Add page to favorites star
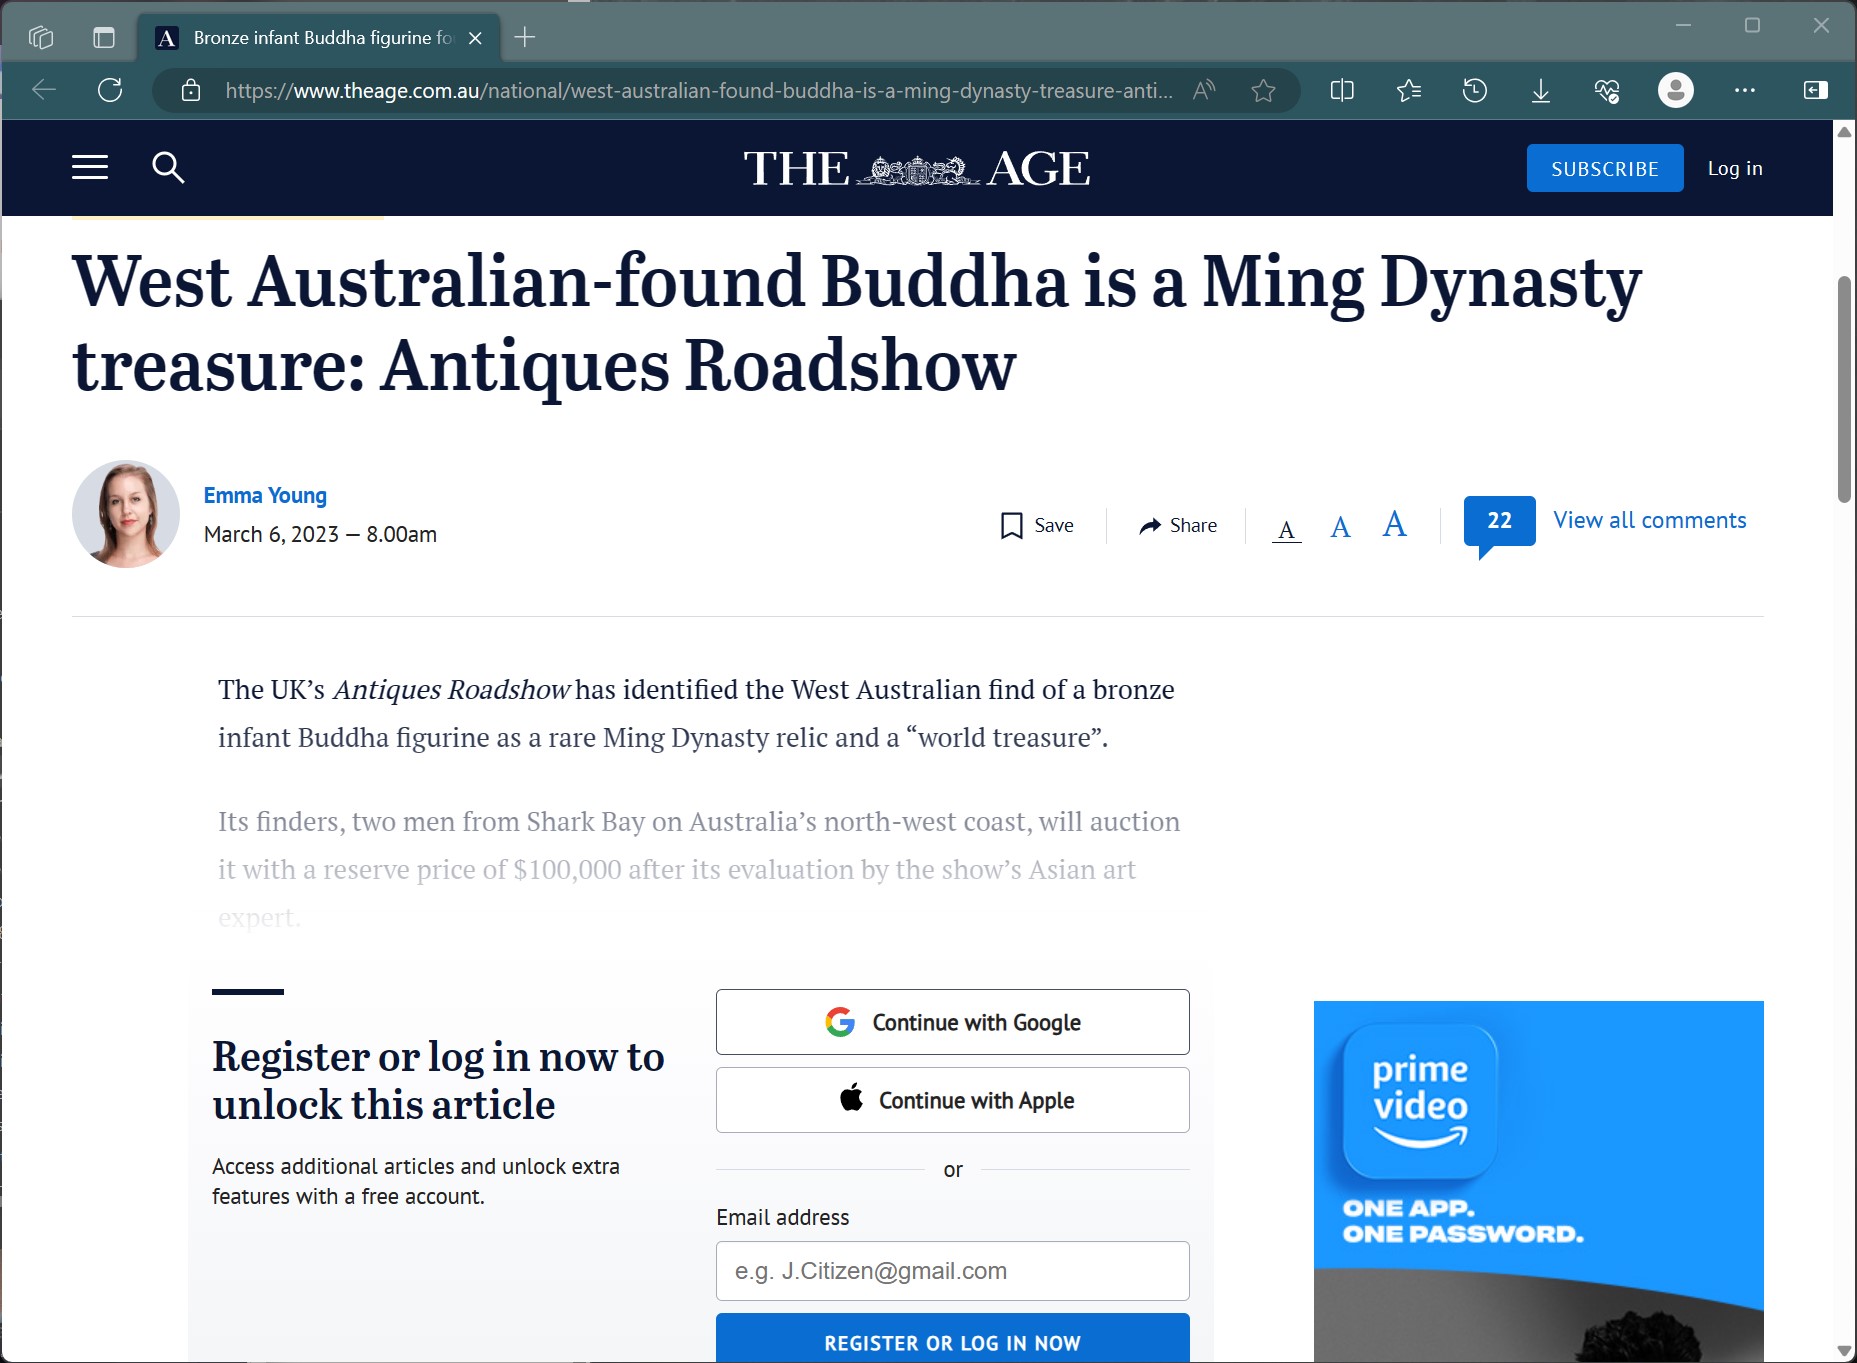This screenshot has width=1857, height=1363. tap(1263, 91)
